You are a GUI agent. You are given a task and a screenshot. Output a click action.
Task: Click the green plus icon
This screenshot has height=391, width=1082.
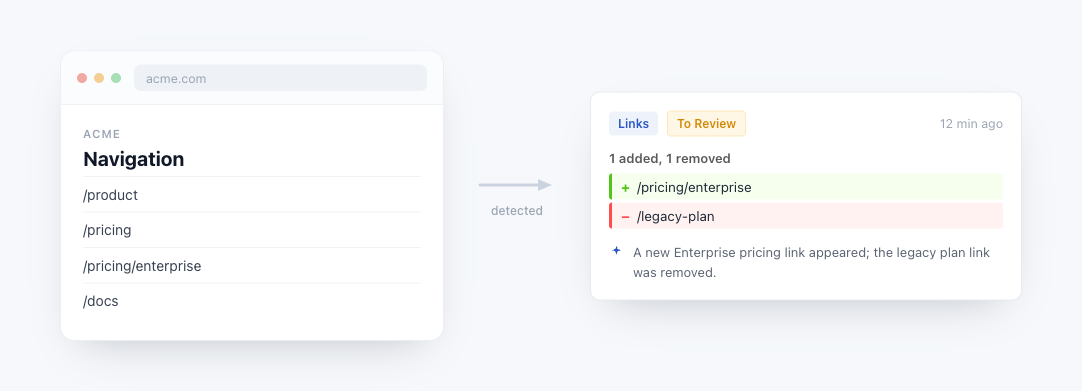(x=625, y=188)
